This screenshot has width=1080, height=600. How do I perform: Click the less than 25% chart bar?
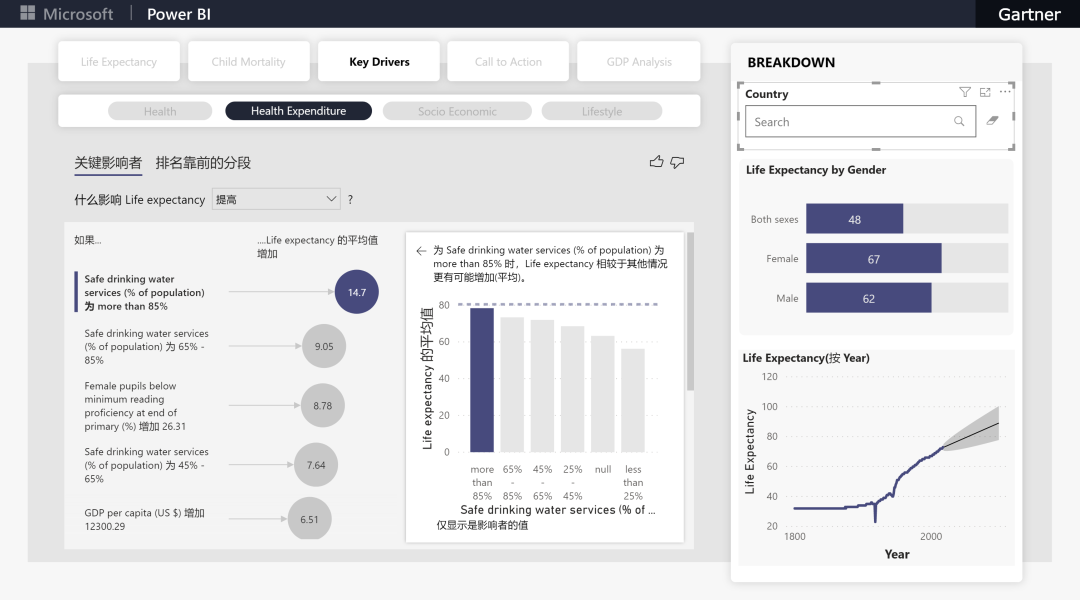(x=633, y=400)
